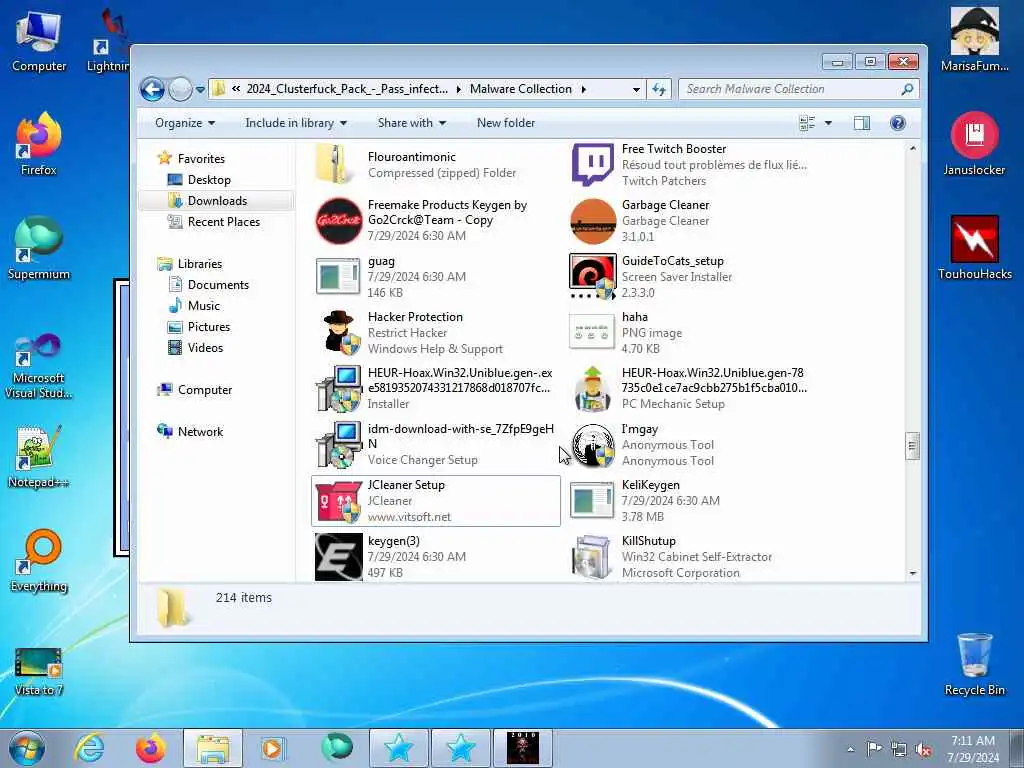Image resolution: width=1024 pixels, height=768 pixels.
Task: Click the New folder button
Action: (x=505, y=123)
